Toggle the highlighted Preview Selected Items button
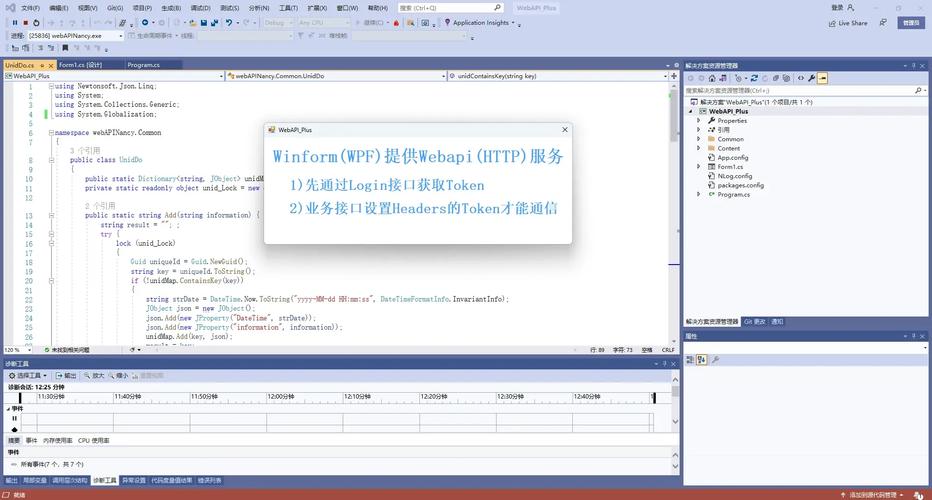Viewport: 932px width, 500px height. 823,78
